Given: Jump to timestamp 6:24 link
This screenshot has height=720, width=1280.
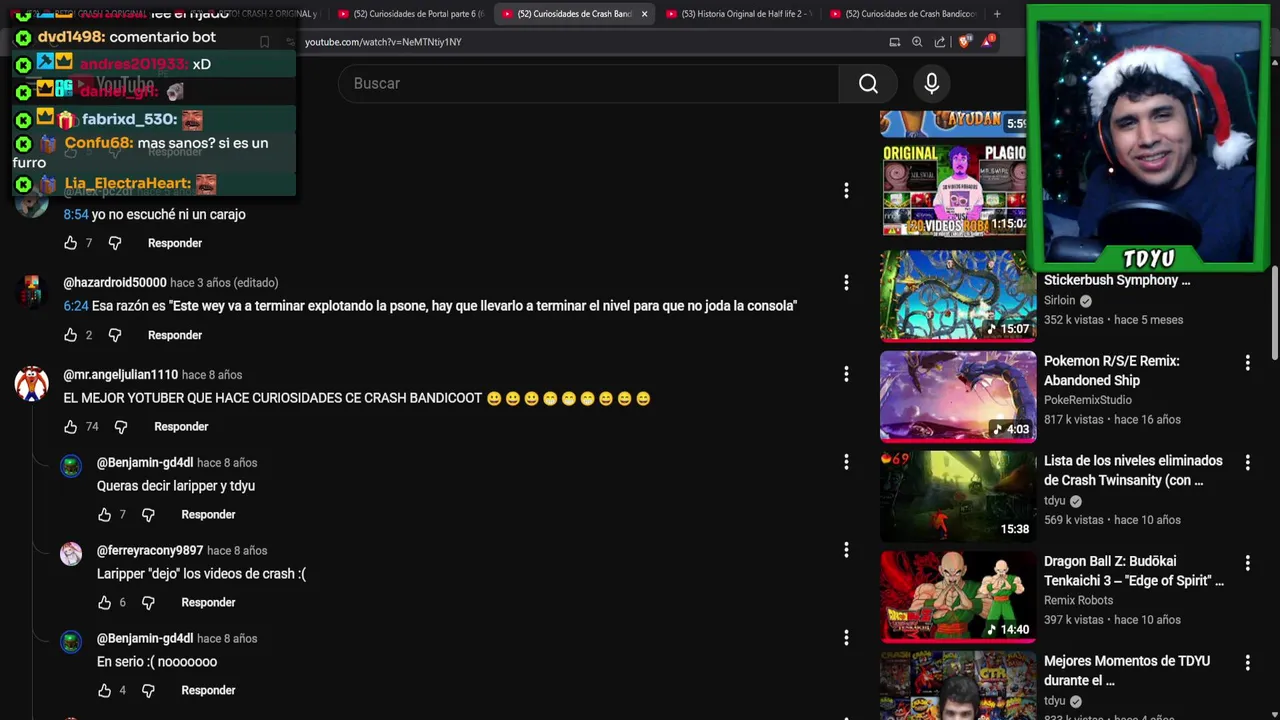Looking at the screenshot, I should point(76,306).
